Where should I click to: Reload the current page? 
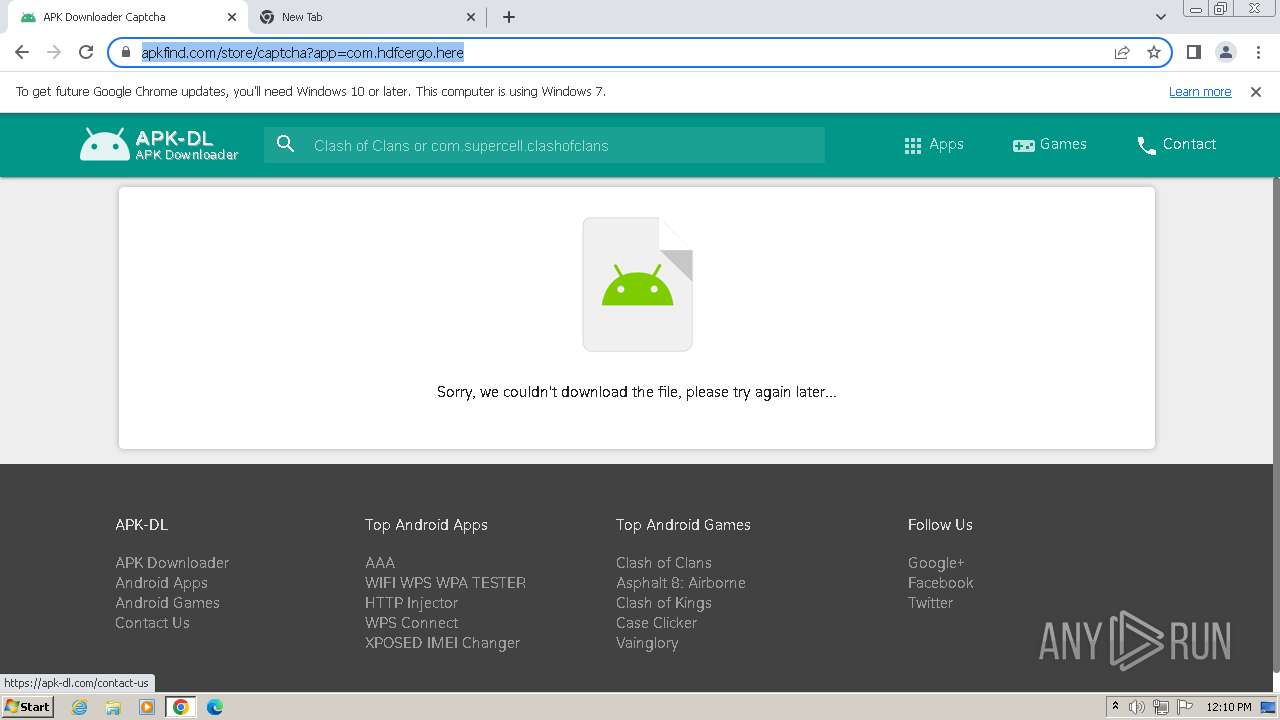[86, 52]
